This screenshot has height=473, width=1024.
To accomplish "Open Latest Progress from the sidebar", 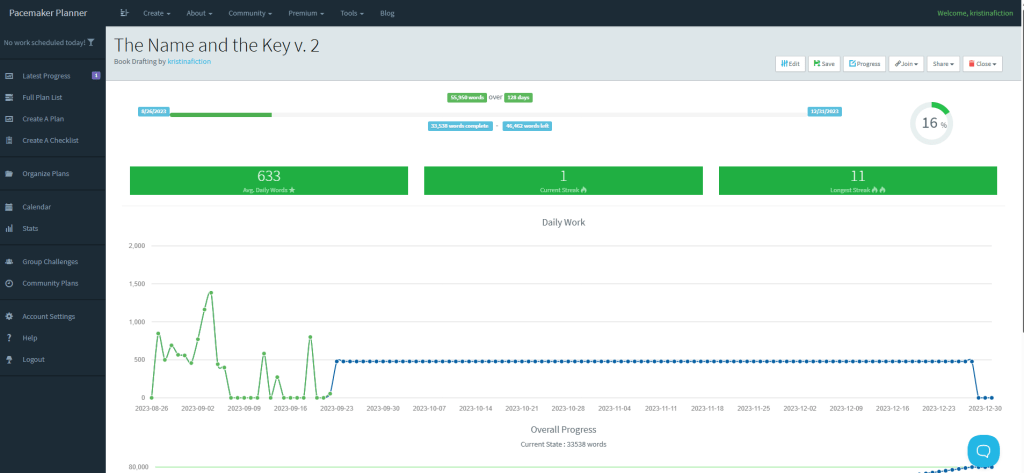I will click(48, 76).
